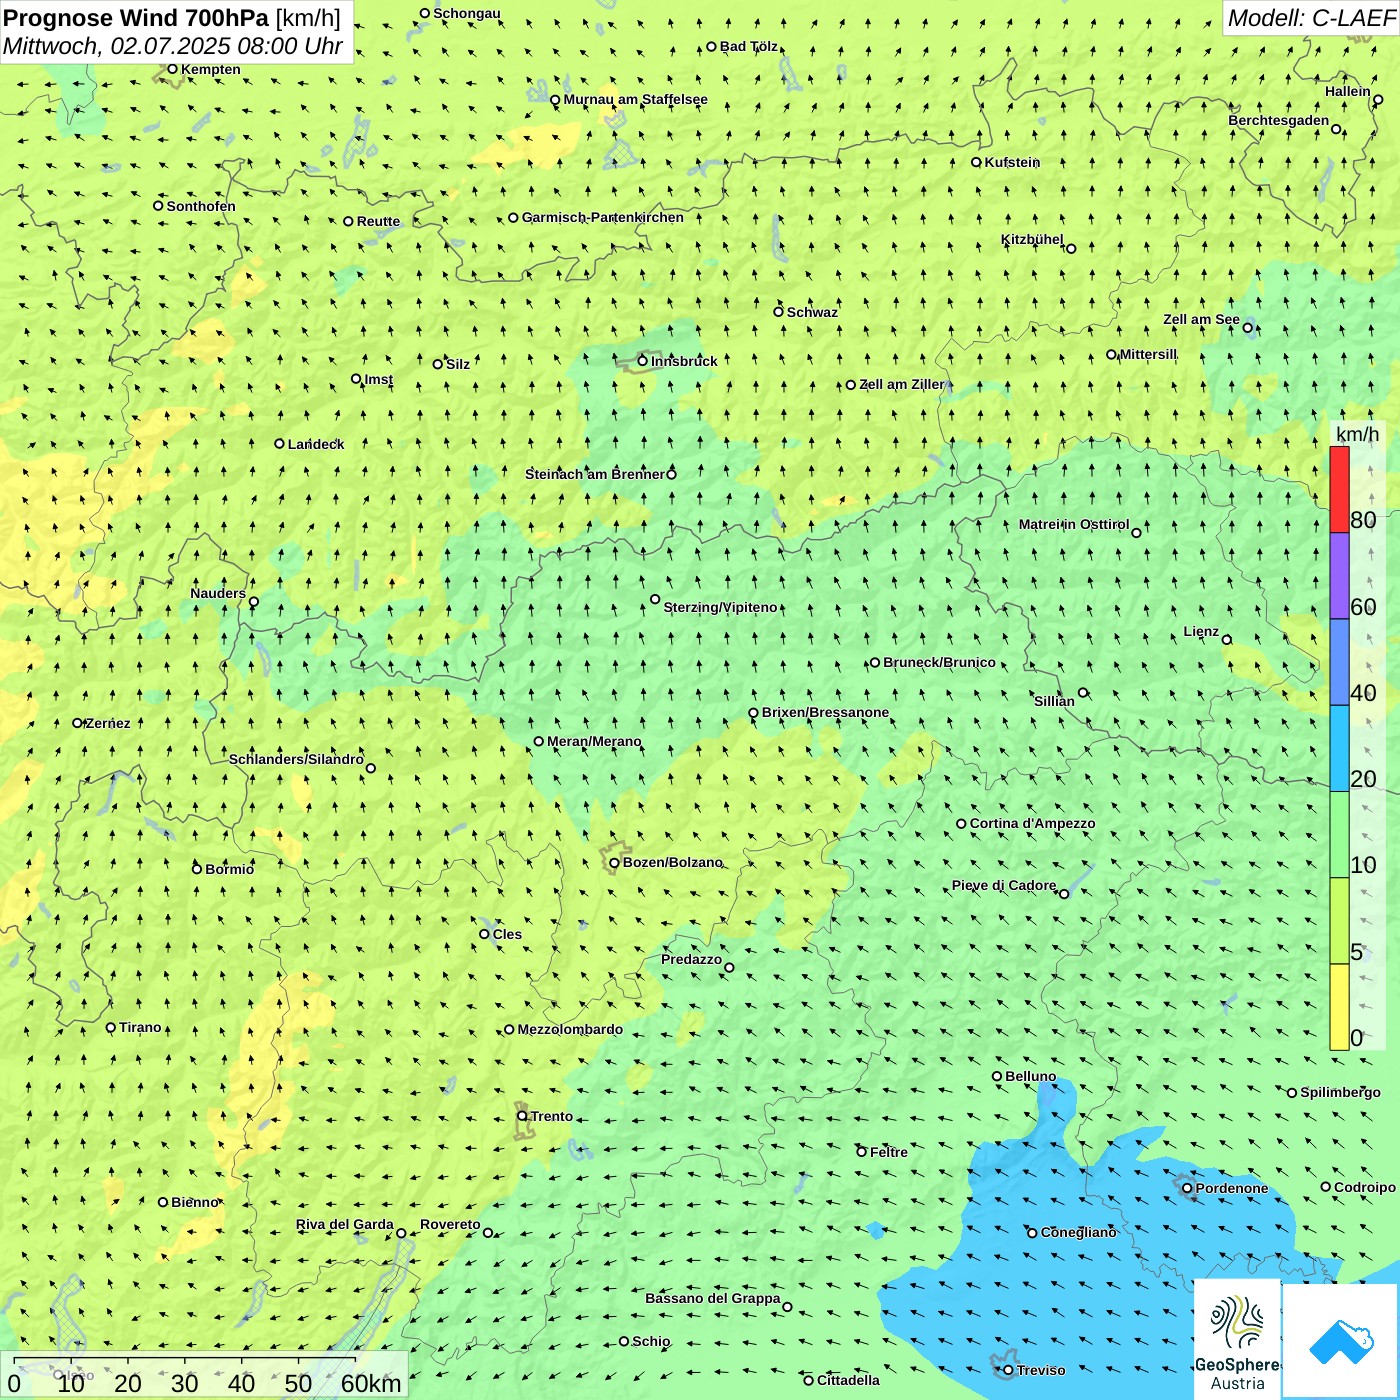This screenshot has height=1400, width=1400.
Task: Click the 'Brixen/Bressanone' label
Action: (825, 712)
